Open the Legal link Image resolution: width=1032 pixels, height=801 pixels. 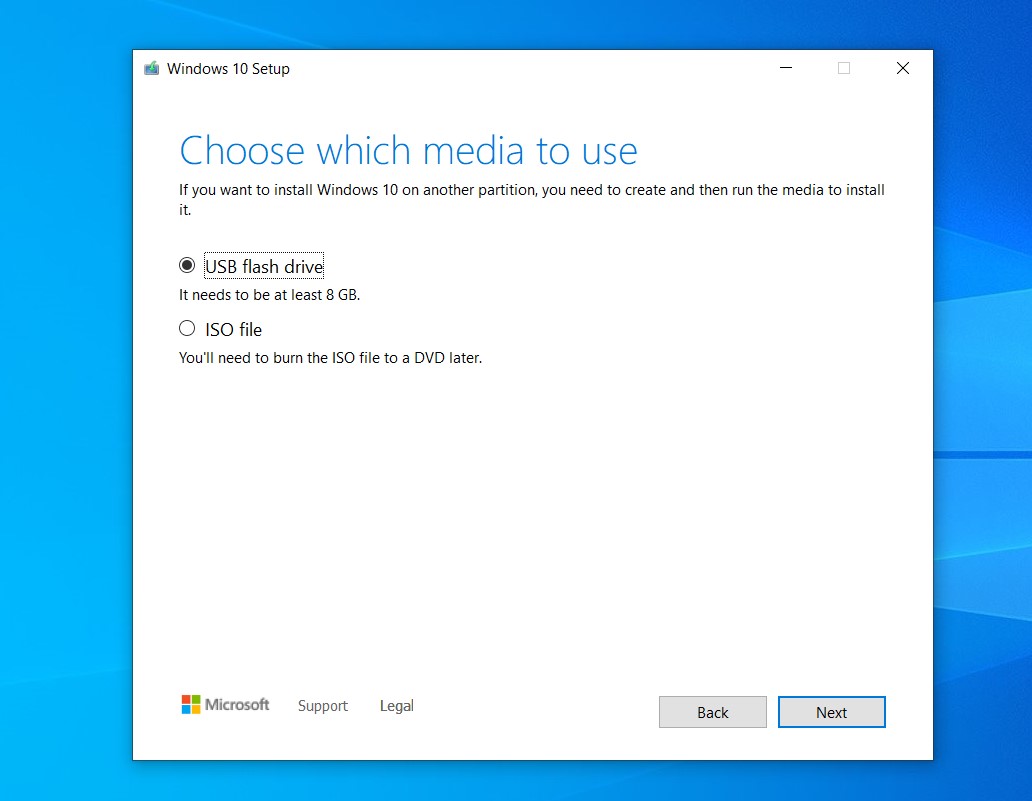(396, 706)
